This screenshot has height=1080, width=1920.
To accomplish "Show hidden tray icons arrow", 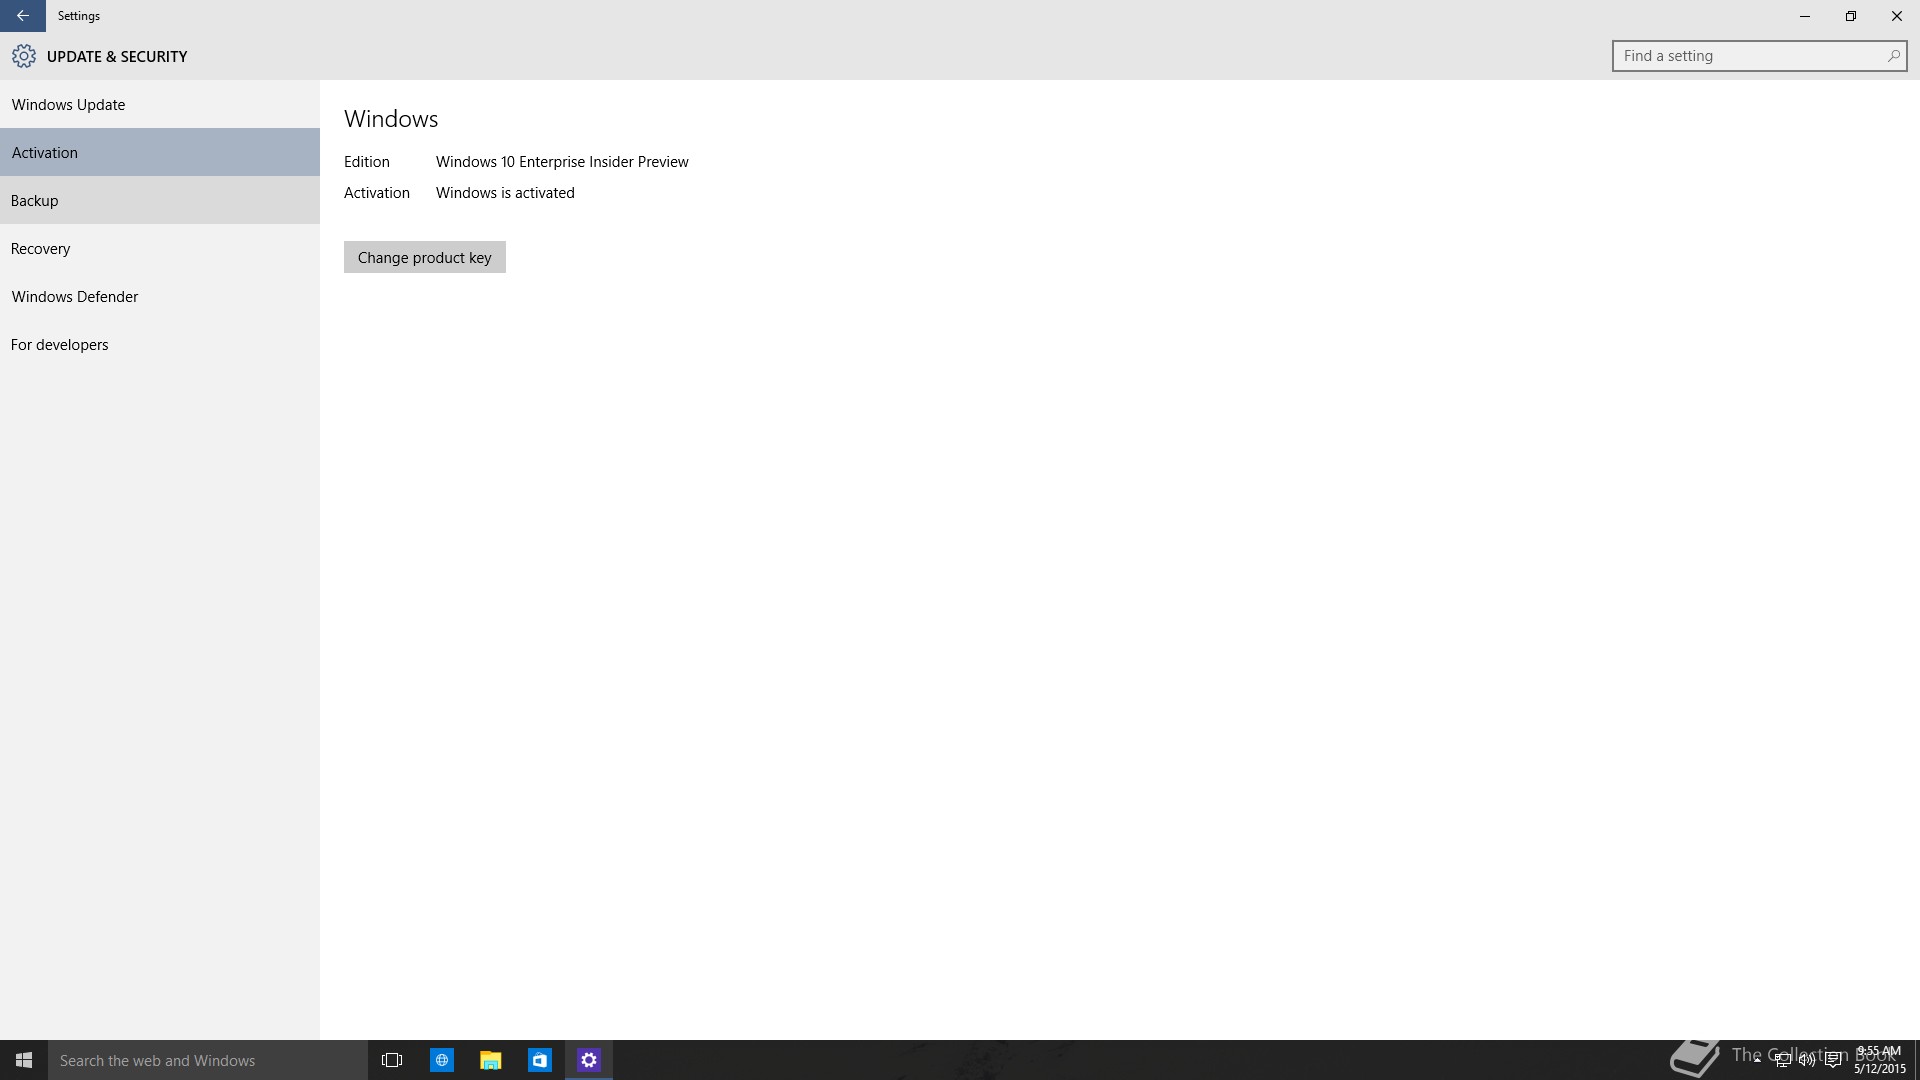I will coord(1757,1060).
